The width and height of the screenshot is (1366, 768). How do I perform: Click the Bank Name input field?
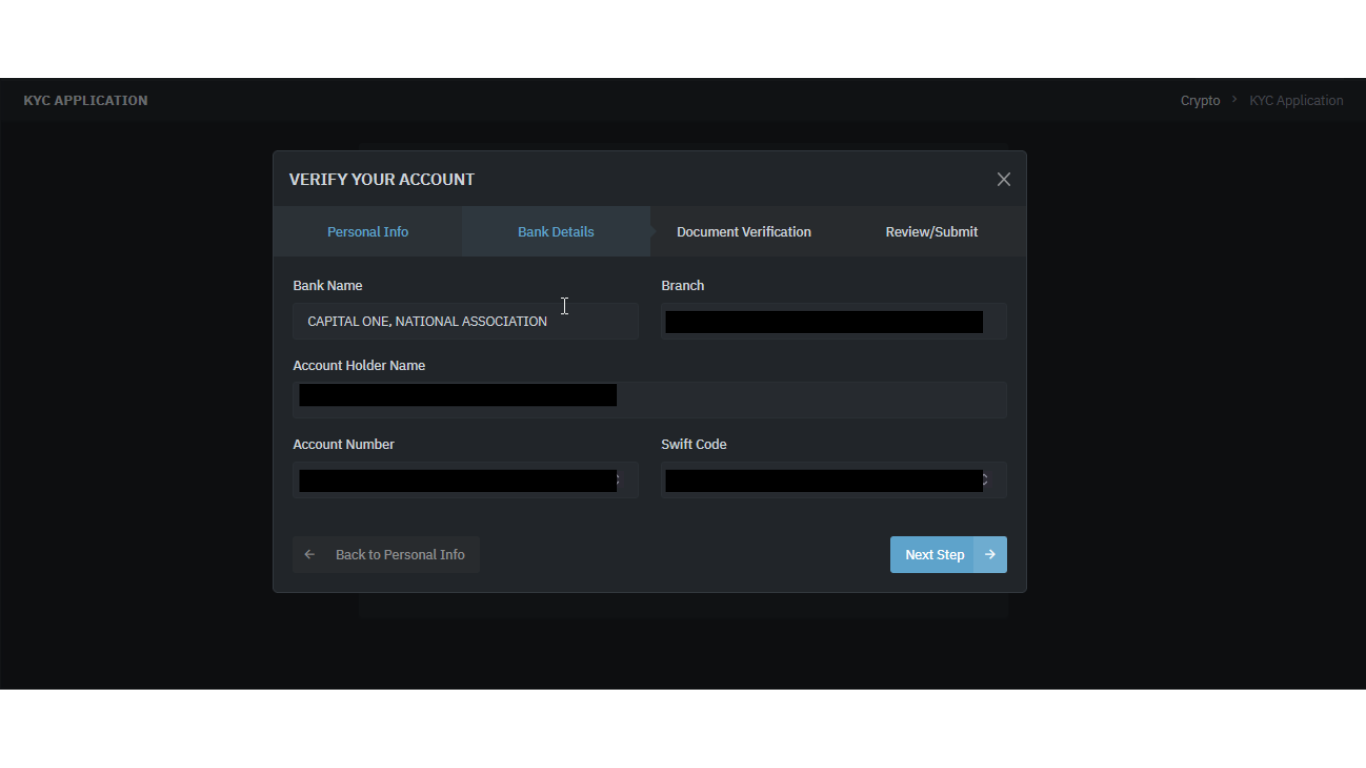click(465, 321)
